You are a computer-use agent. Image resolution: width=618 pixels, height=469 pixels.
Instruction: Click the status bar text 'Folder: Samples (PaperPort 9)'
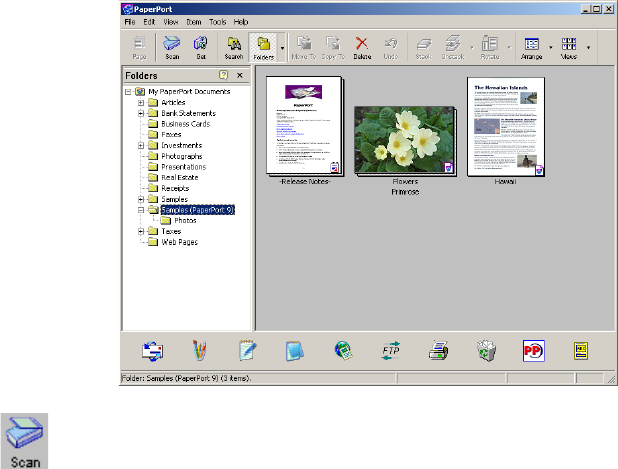(x=186, y=378)
